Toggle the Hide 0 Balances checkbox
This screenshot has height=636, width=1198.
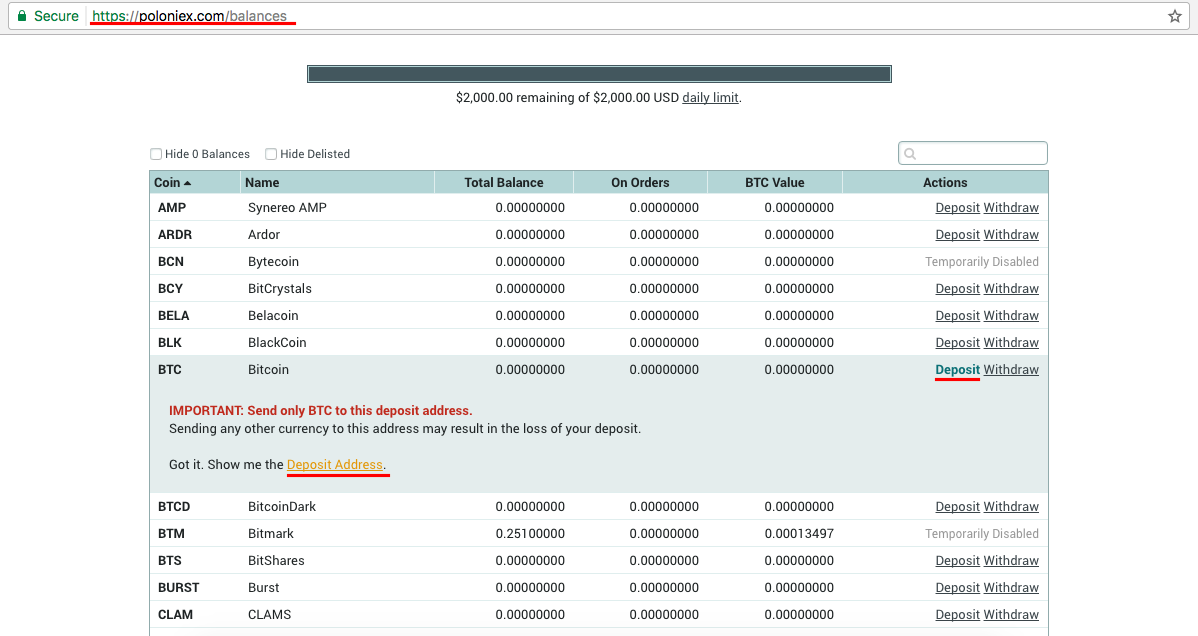coord(156,154)
